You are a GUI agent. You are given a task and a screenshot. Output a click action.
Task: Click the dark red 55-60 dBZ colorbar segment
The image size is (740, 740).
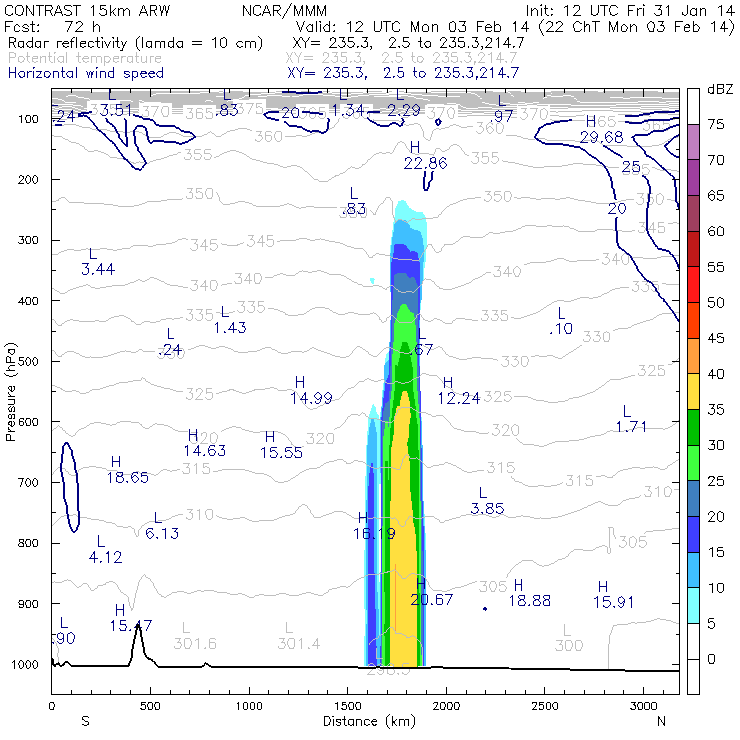(693, 249)
